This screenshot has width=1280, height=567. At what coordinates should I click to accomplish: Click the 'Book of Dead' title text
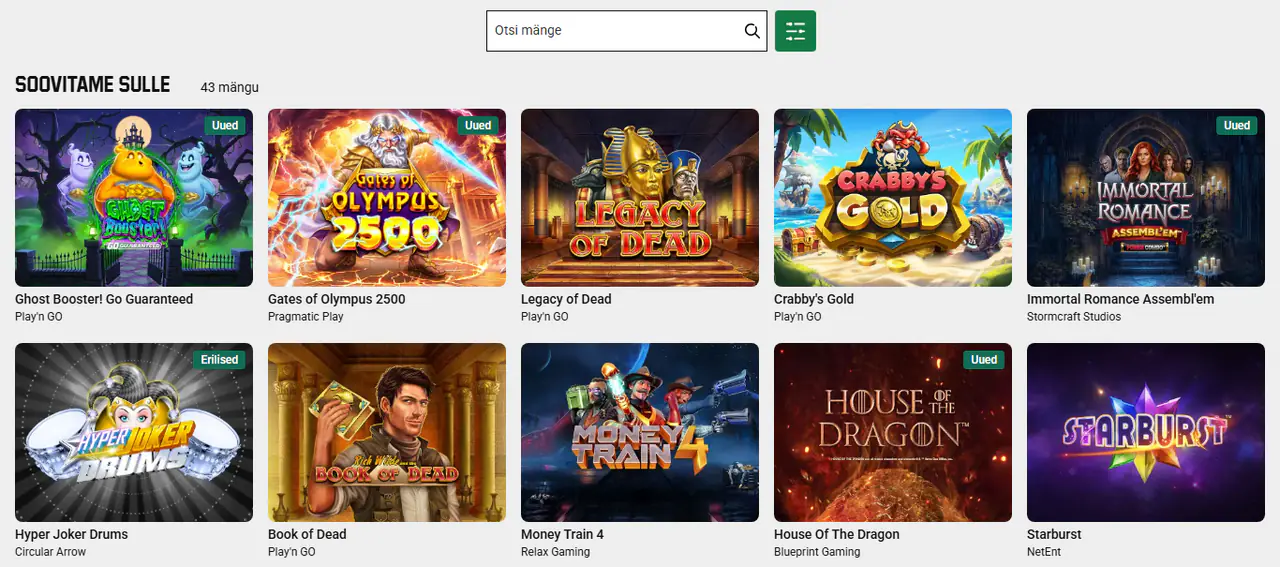coord(307,534)
